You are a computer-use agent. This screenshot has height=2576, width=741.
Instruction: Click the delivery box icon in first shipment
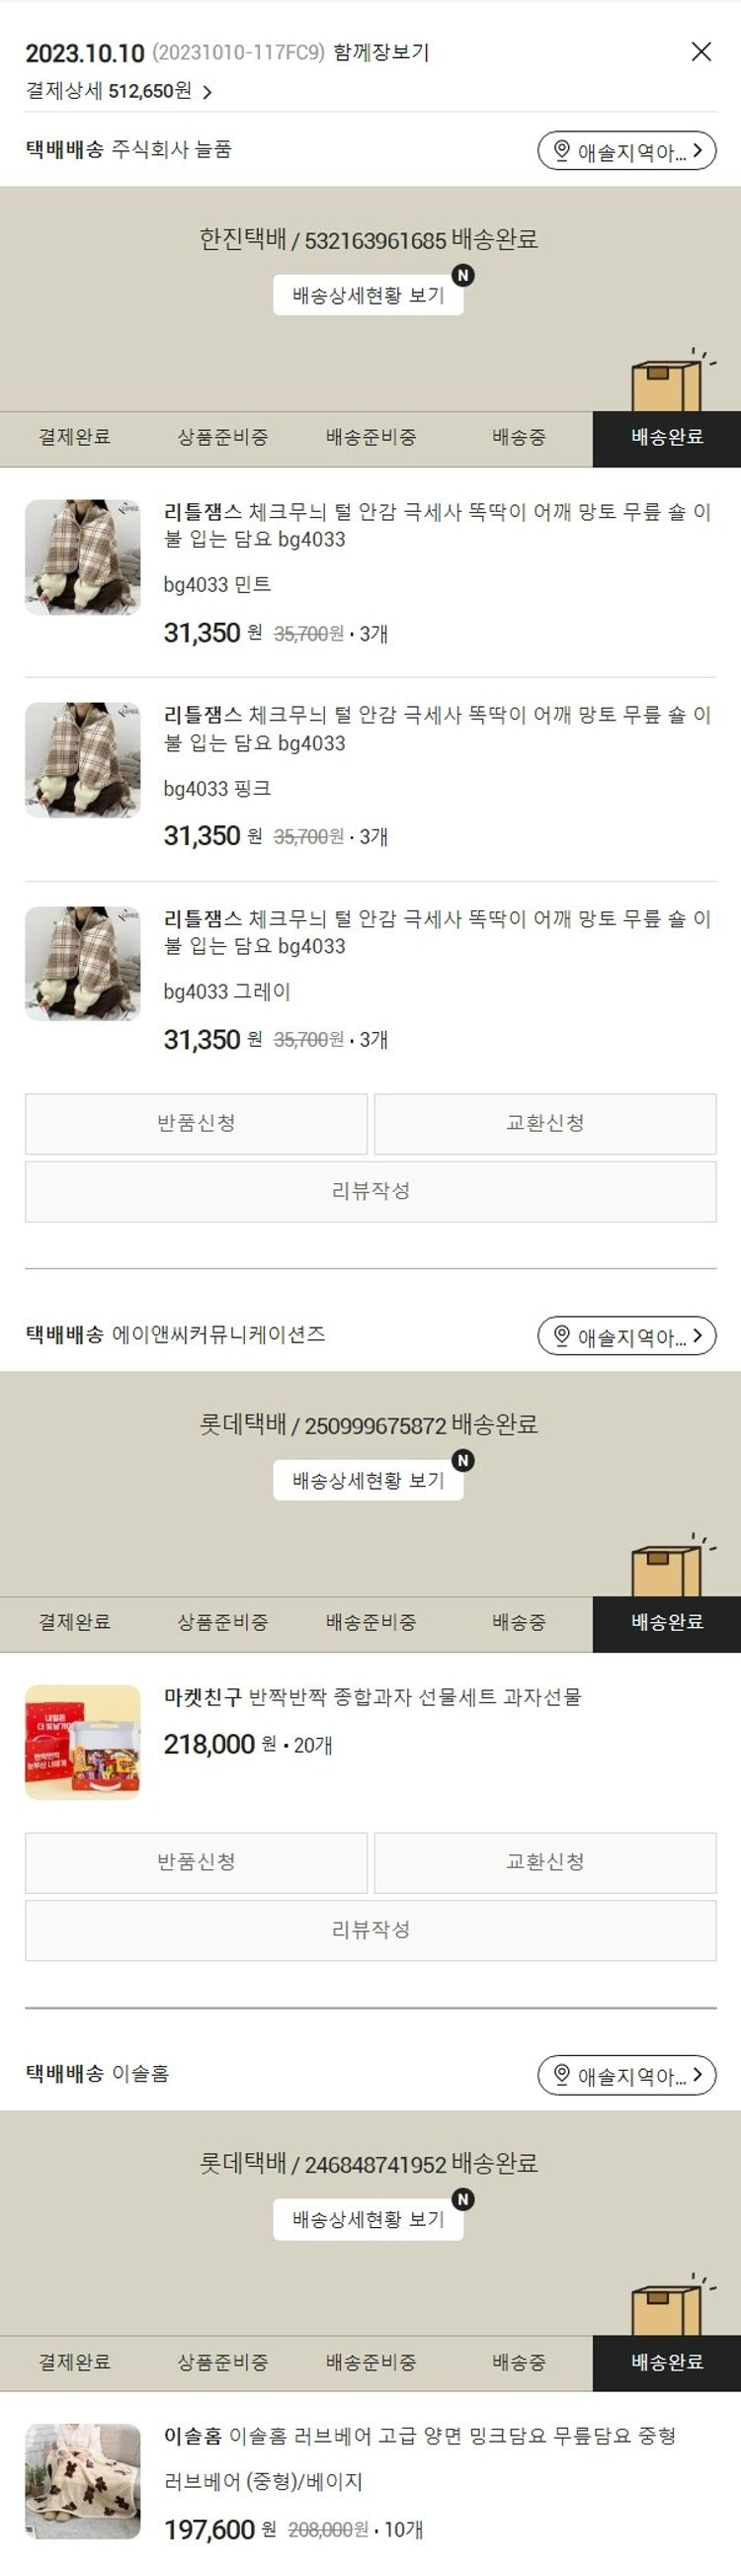(669, 382)
